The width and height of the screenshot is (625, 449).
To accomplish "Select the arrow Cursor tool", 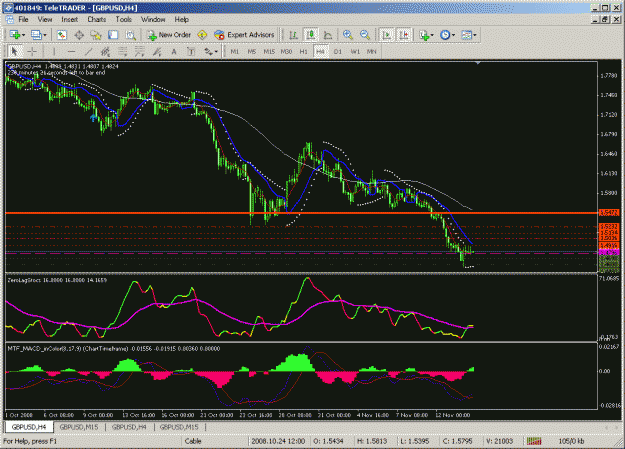I will pos(14,51).
